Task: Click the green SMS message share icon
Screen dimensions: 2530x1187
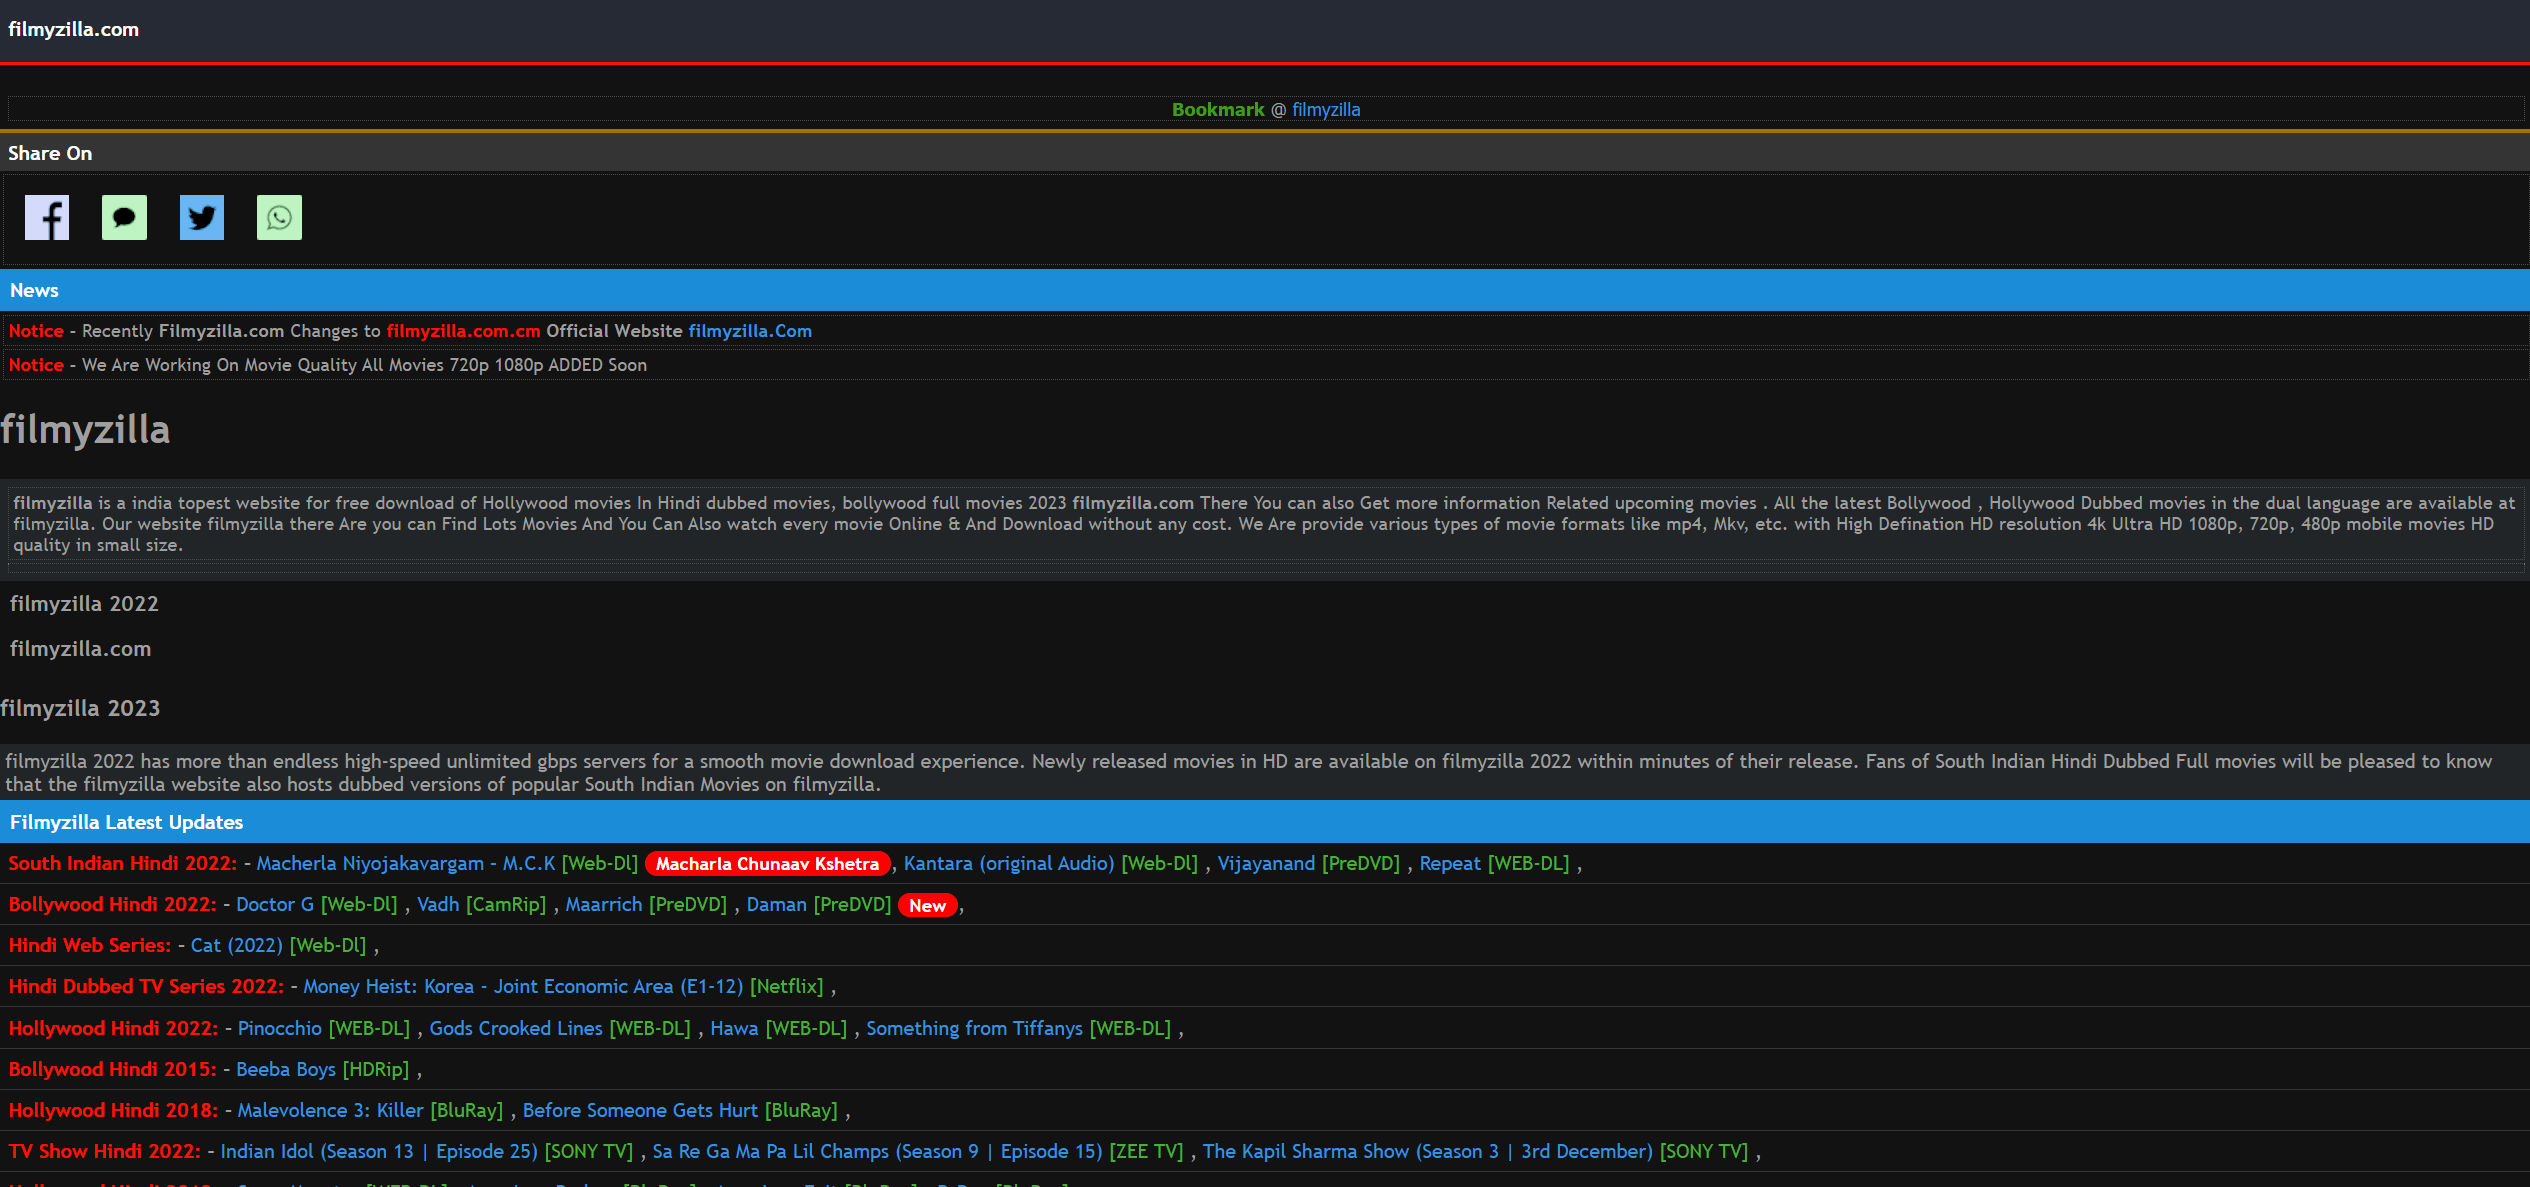Action: coord(124,218)
